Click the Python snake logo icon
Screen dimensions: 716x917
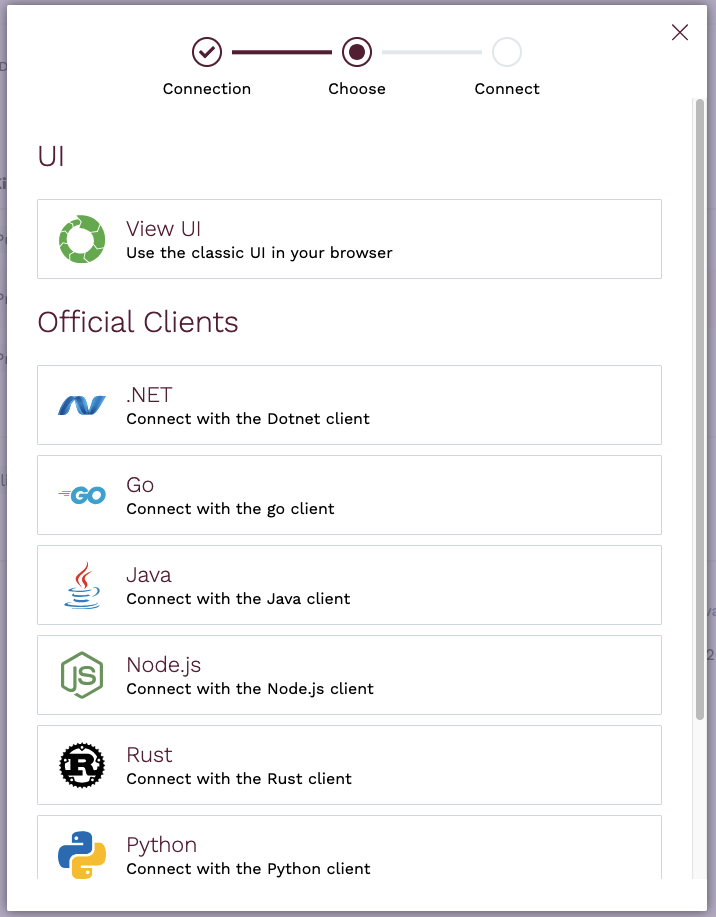point(82,854)
